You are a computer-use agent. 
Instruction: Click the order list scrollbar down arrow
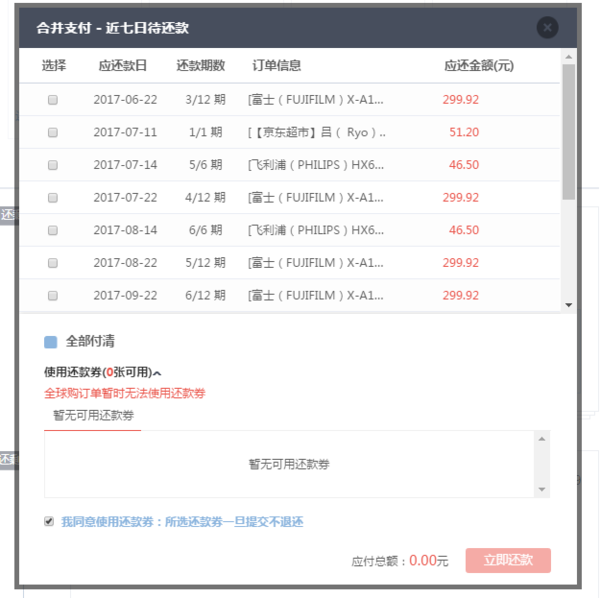pos(569,305)
